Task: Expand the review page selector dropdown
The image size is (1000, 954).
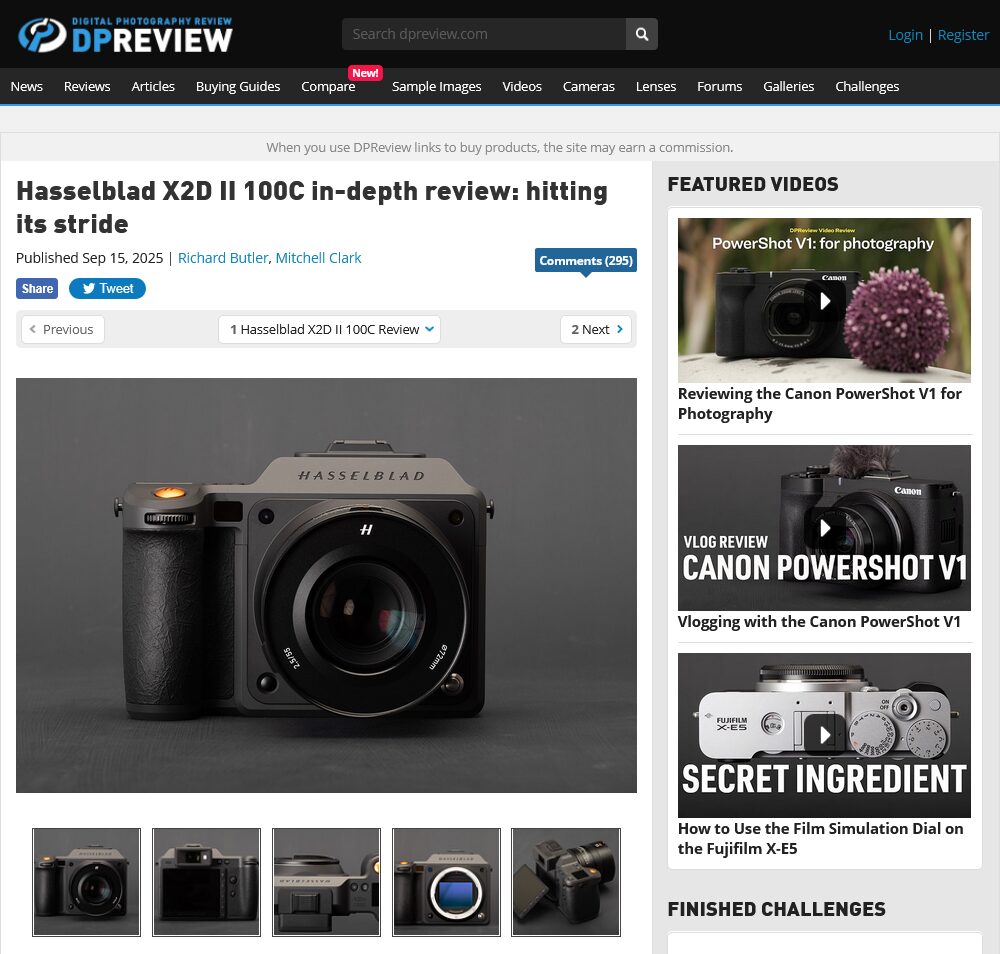Action: pyautogui.click(x=329, y=330)
